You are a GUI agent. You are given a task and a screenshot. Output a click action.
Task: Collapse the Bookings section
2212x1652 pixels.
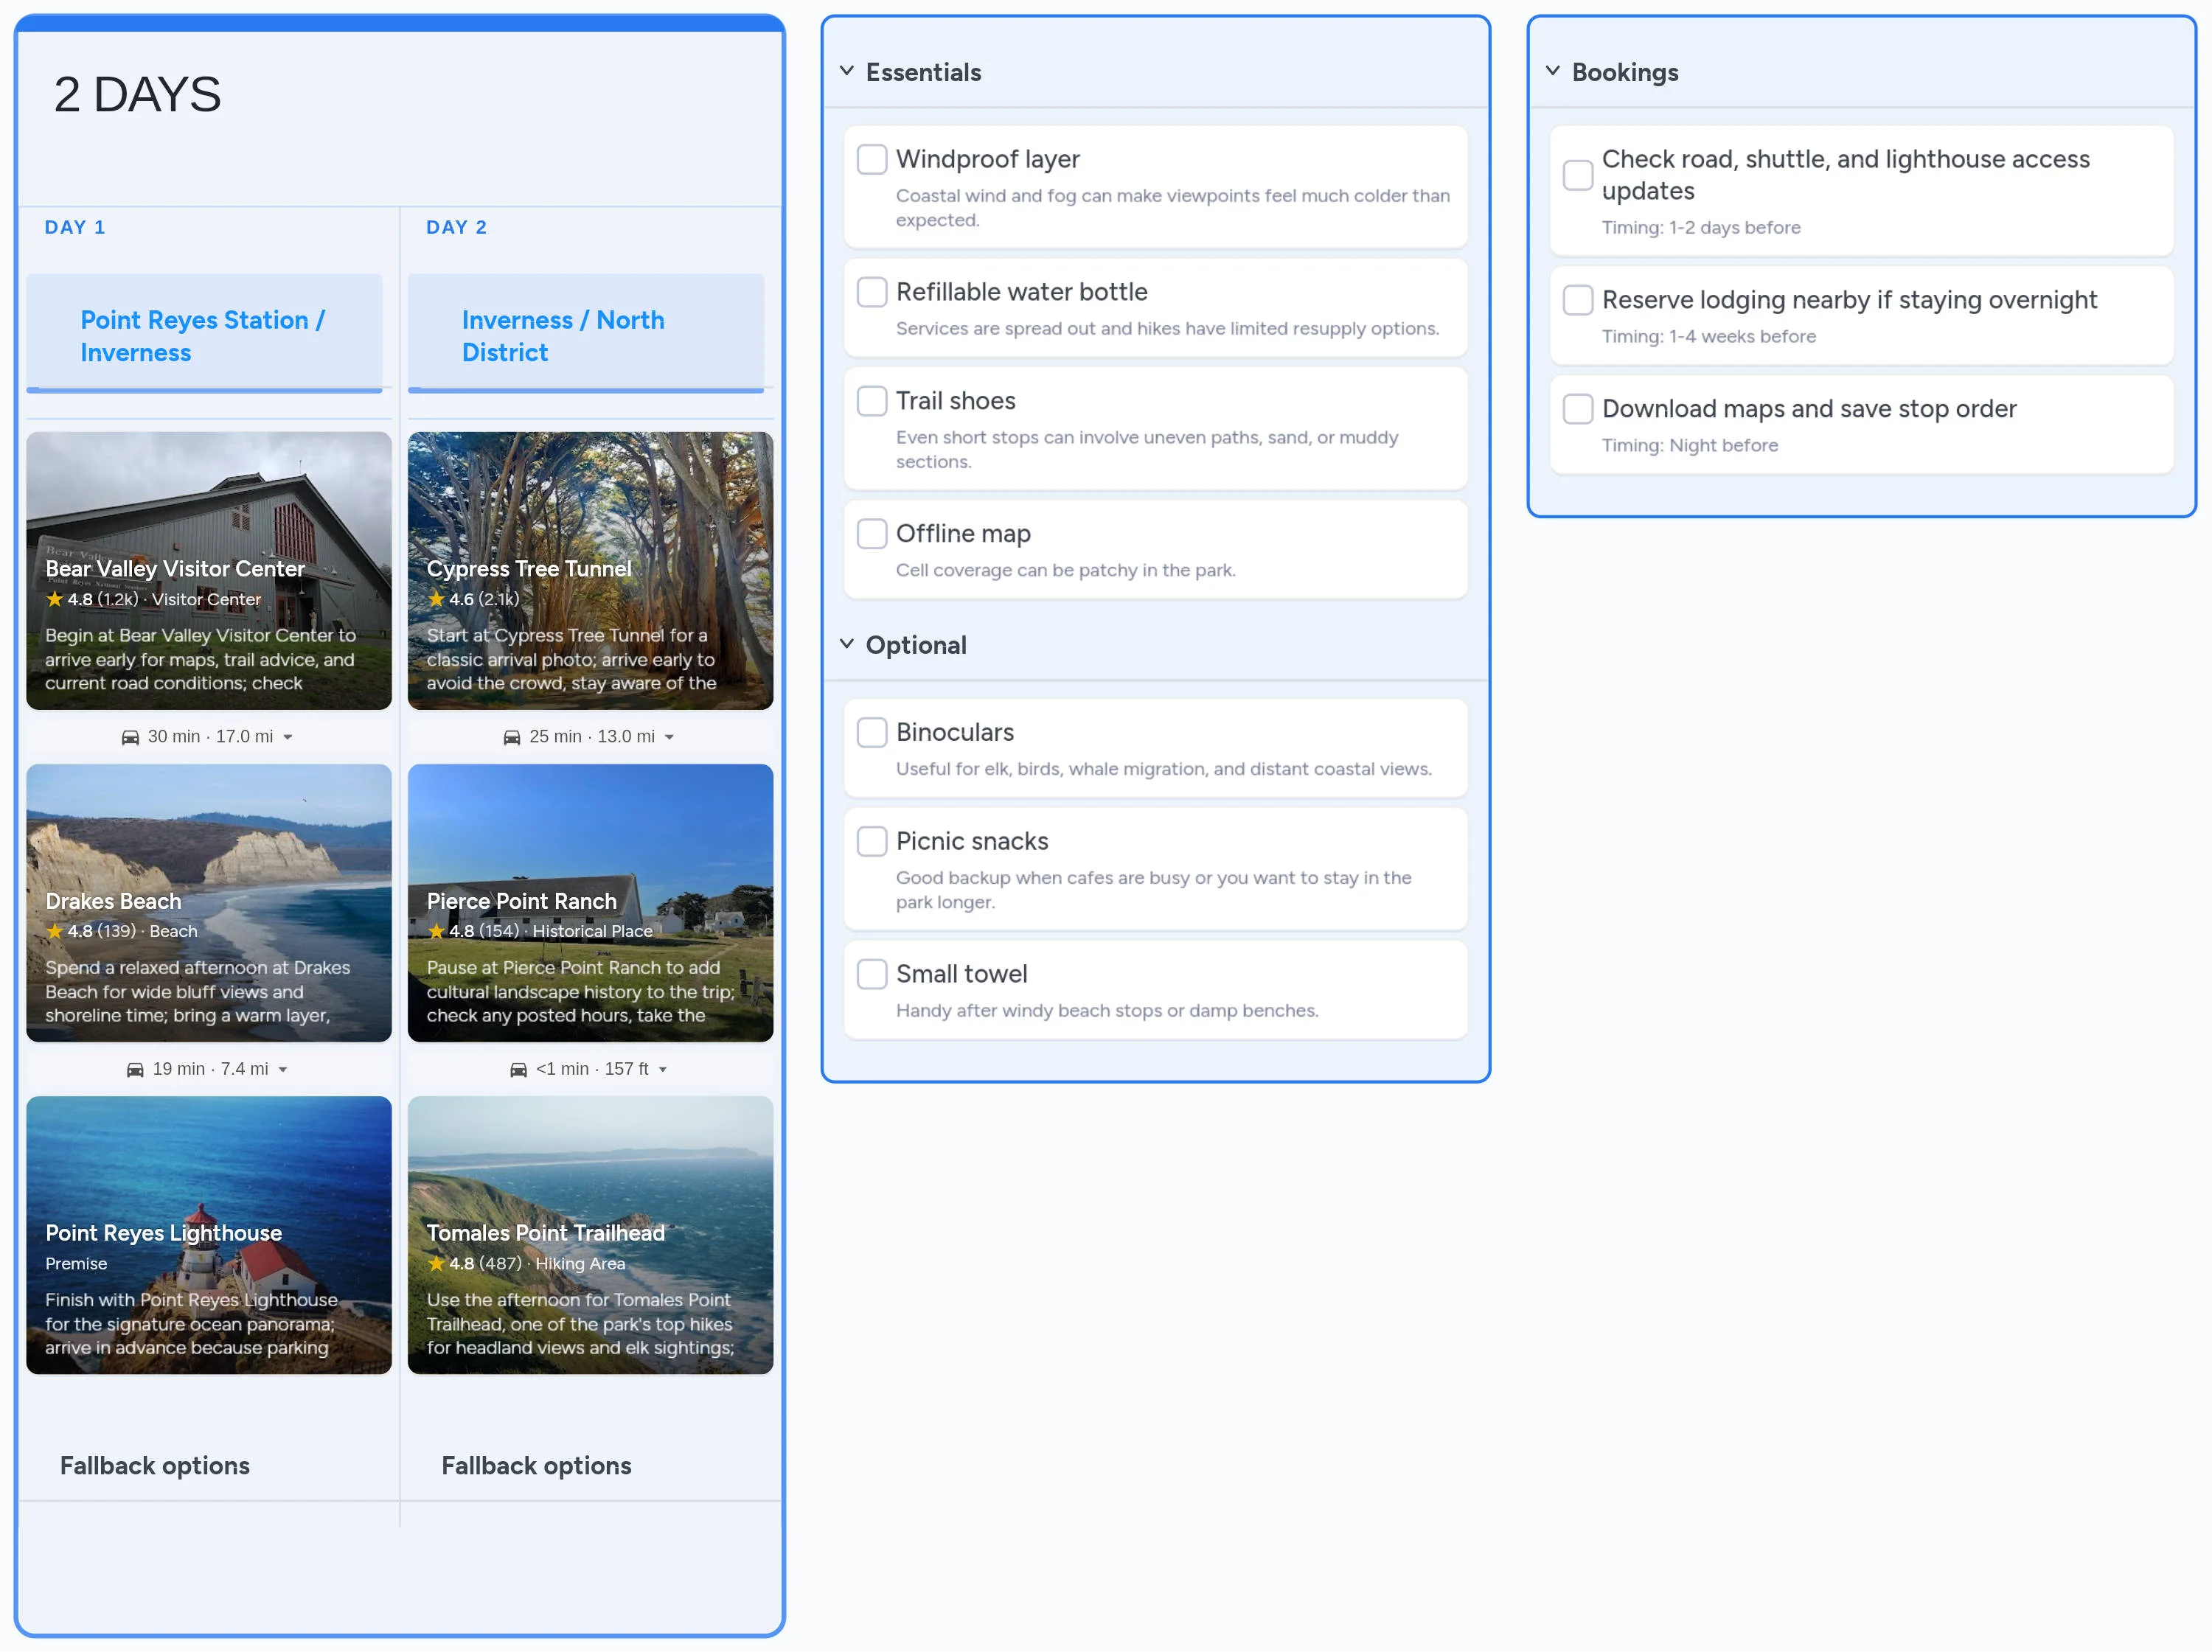[1552, 71]
